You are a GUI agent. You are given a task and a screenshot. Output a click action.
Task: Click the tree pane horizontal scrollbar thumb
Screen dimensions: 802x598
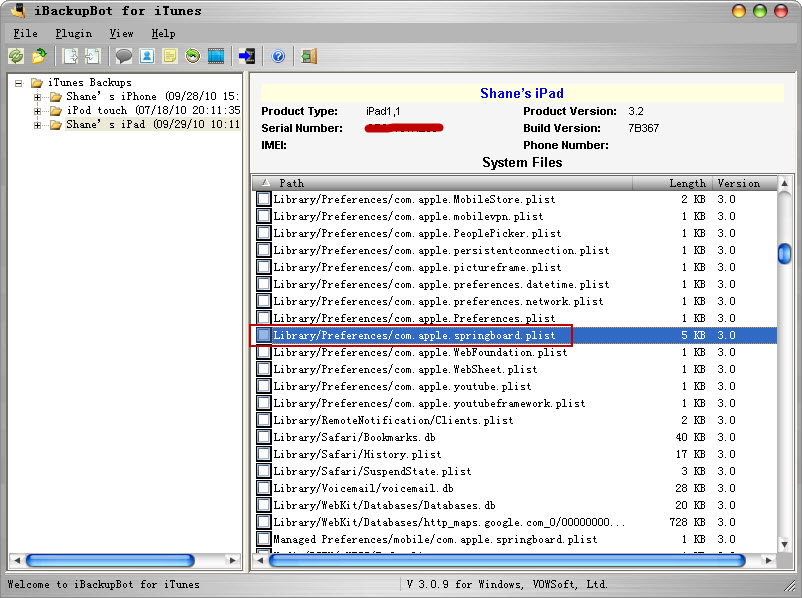coord(110,560)
